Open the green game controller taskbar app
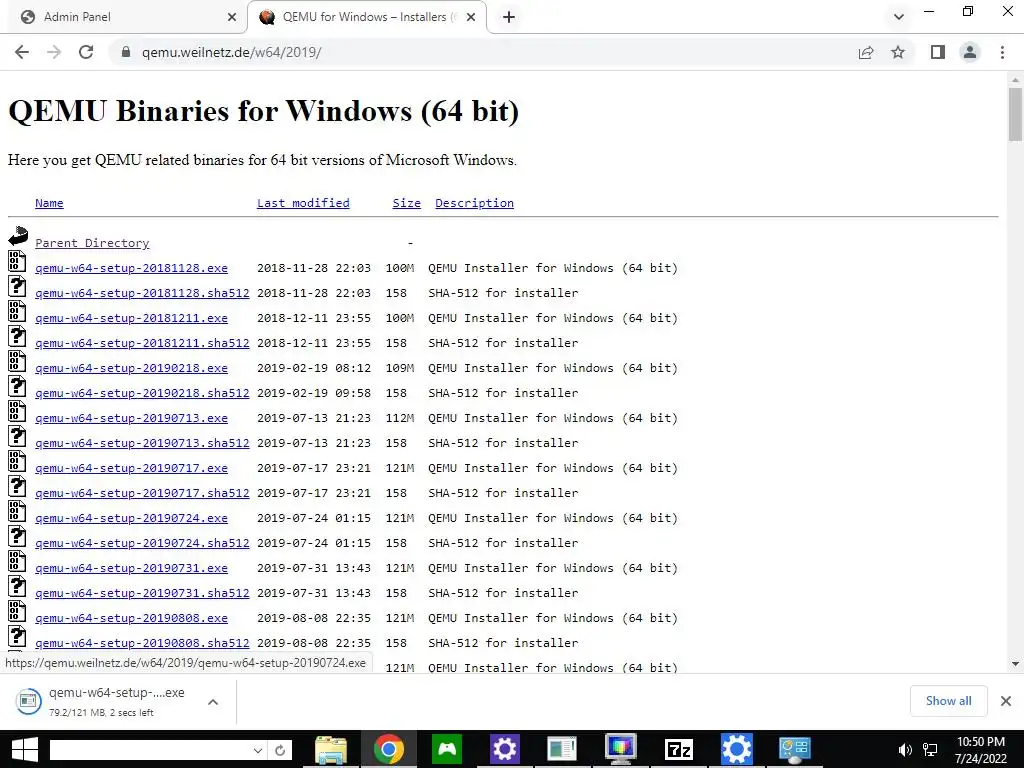 coord(447,749)
